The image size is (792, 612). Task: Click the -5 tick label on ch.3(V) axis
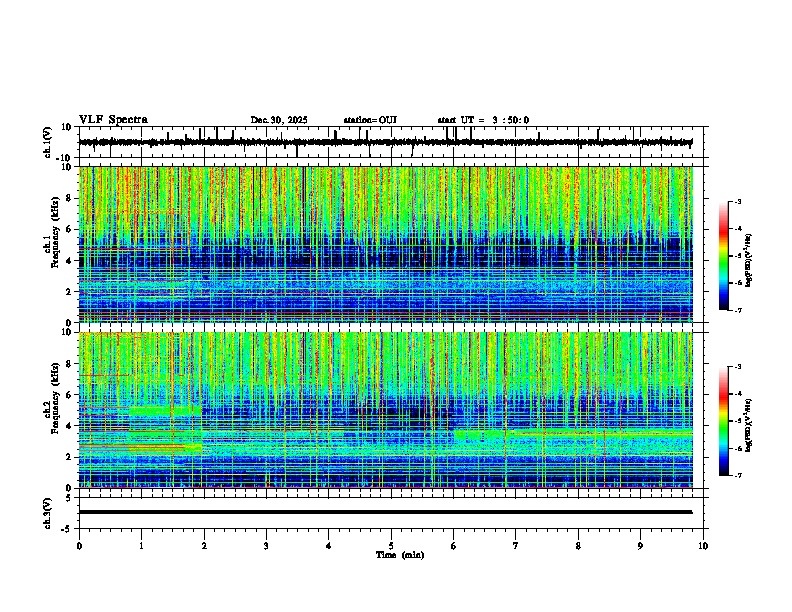click(x=67, y=529)
